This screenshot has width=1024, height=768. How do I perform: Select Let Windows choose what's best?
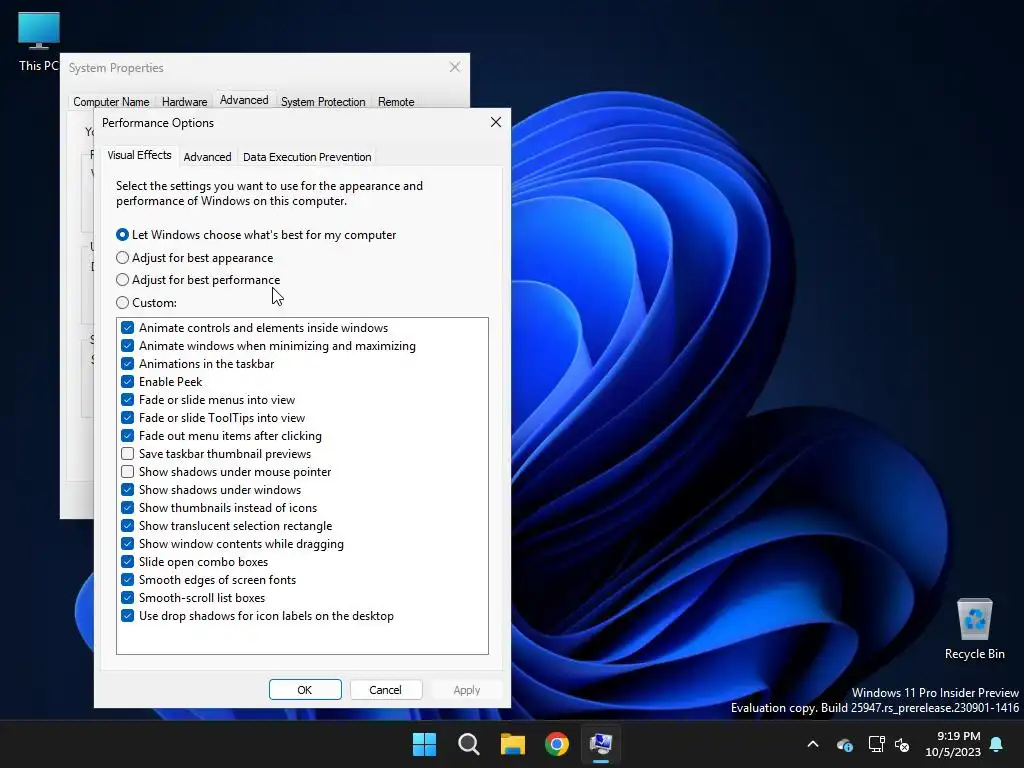[256, 234]
